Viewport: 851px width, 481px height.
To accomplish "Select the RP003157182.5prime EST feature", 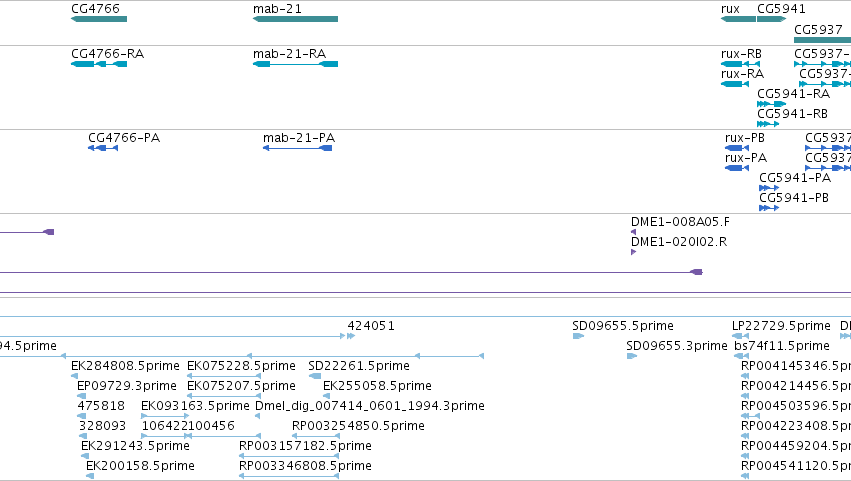I will tap(289, 457).
